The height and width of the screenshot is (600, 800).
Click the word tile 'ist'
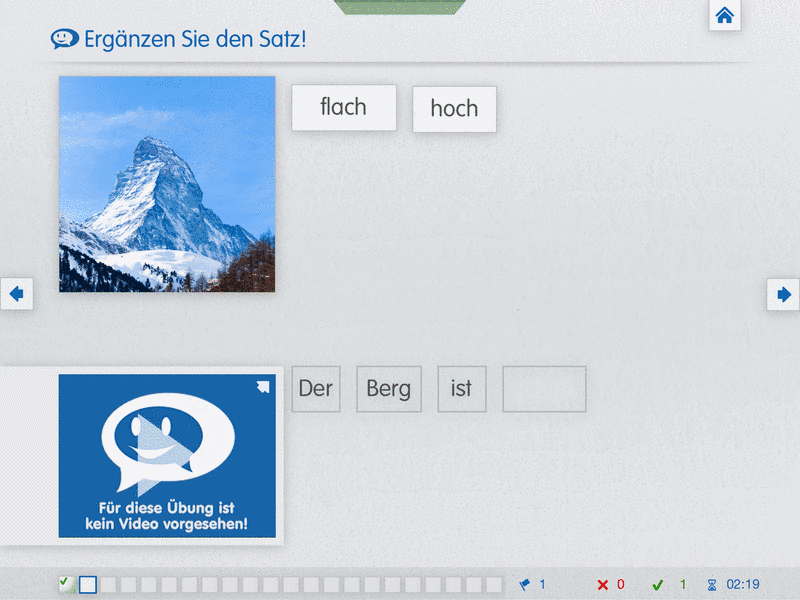click(x=461, y=389)
